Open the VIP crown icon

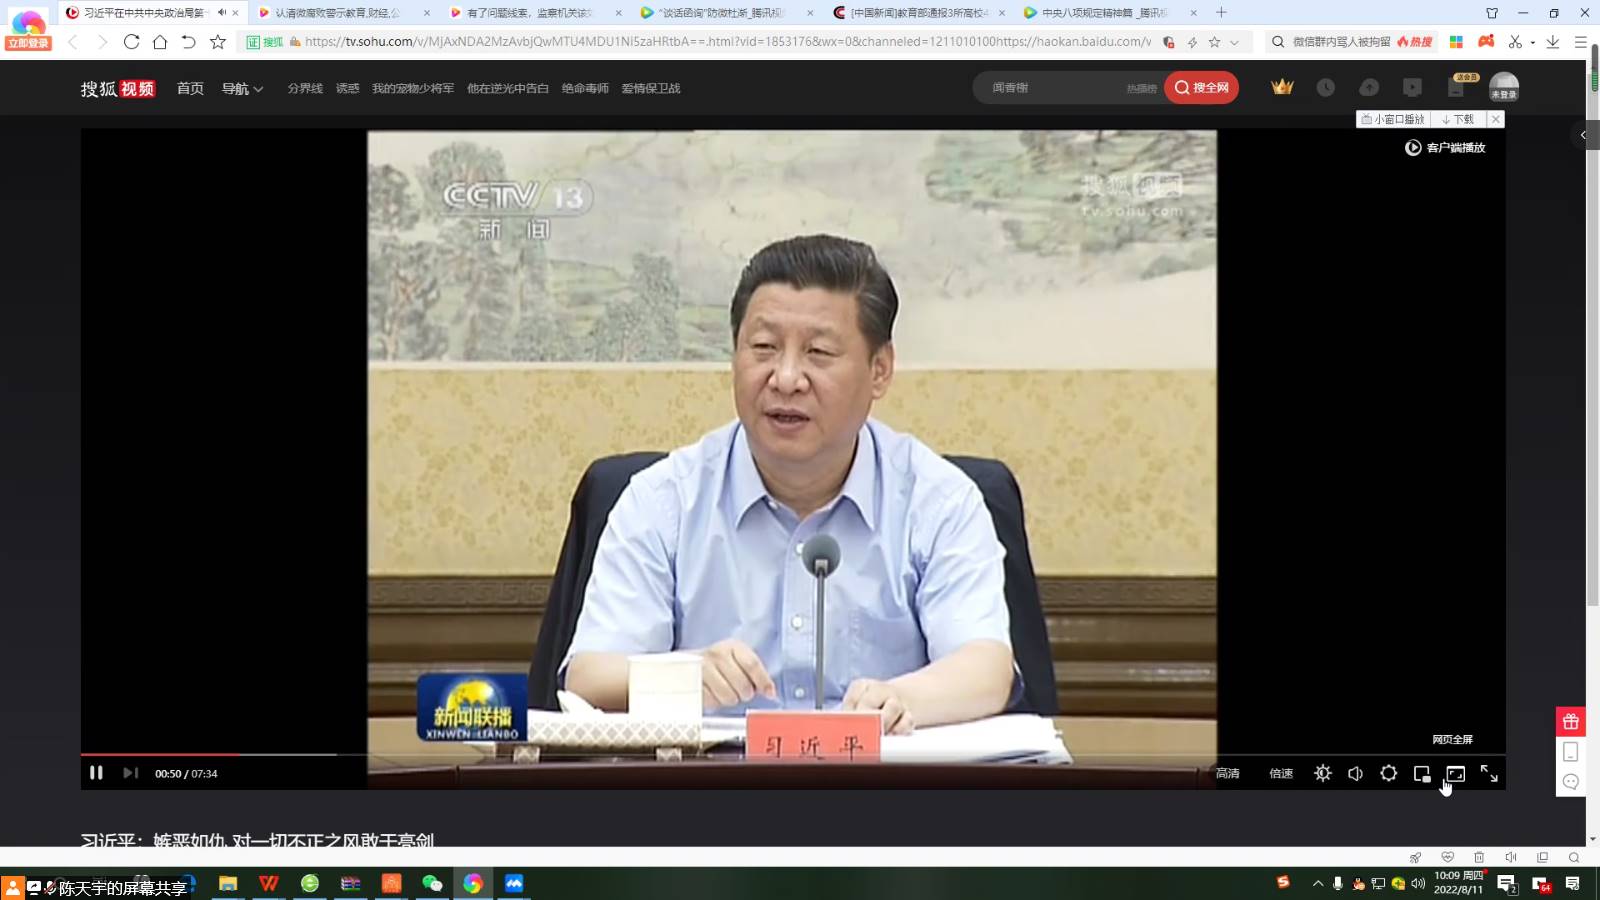pos(1282,88)
